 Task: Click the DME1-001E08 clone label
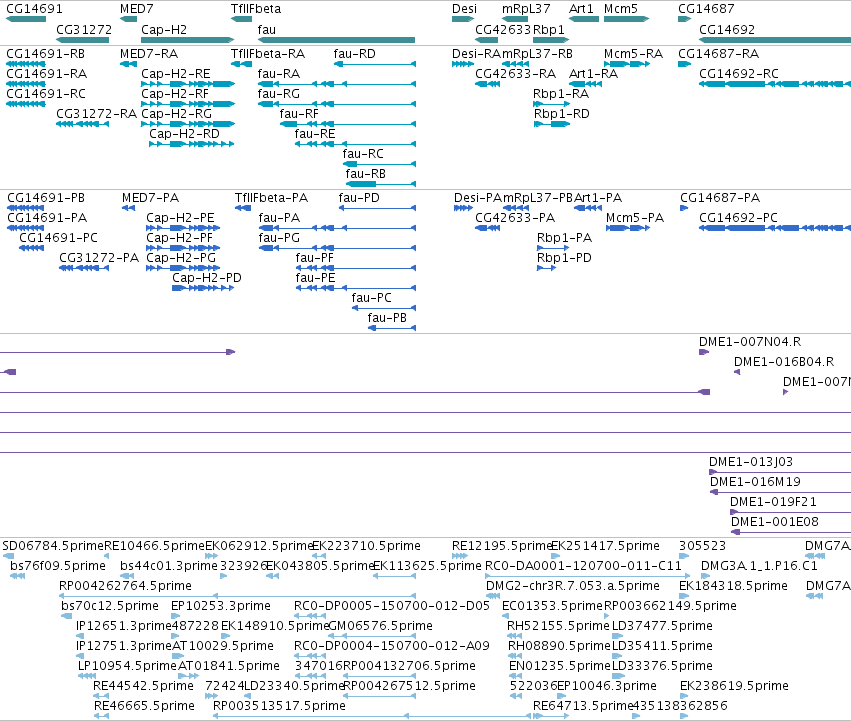[x=774, y=522]
